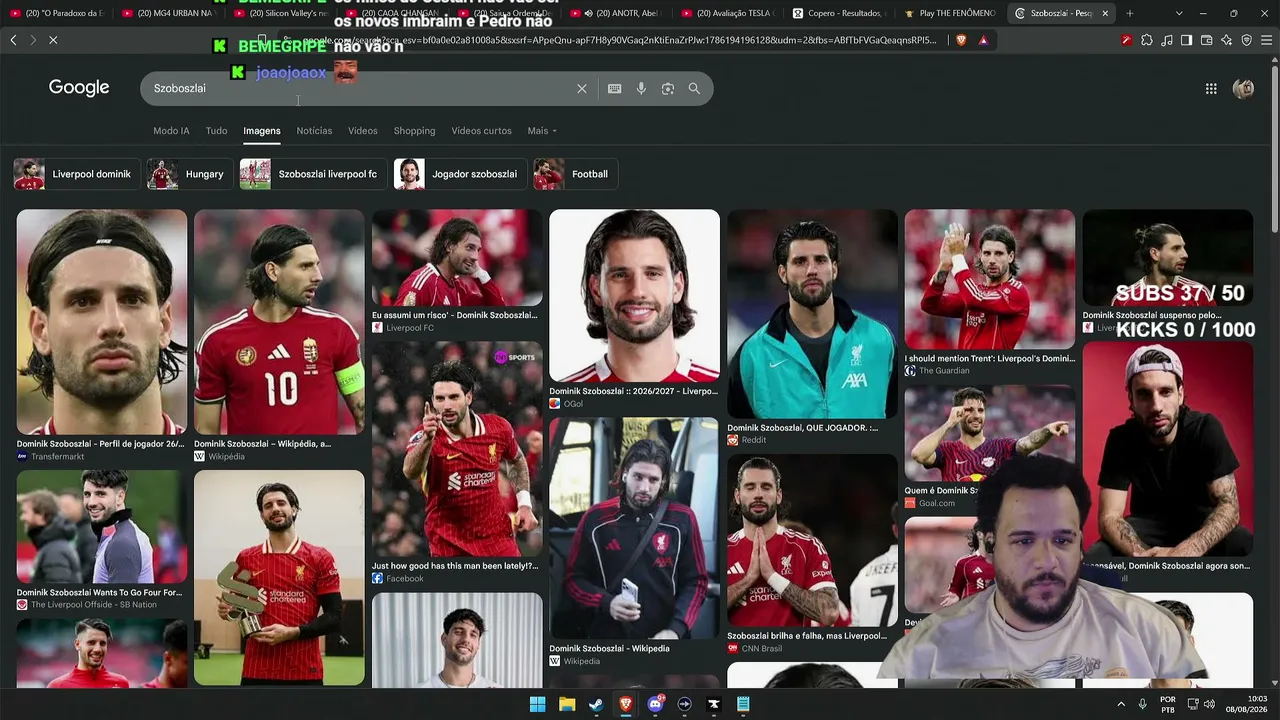Screen dimensions: 1280x720
Task: Switch to the 'Copero - Resultados' tab
Action: tap(838, 13)
